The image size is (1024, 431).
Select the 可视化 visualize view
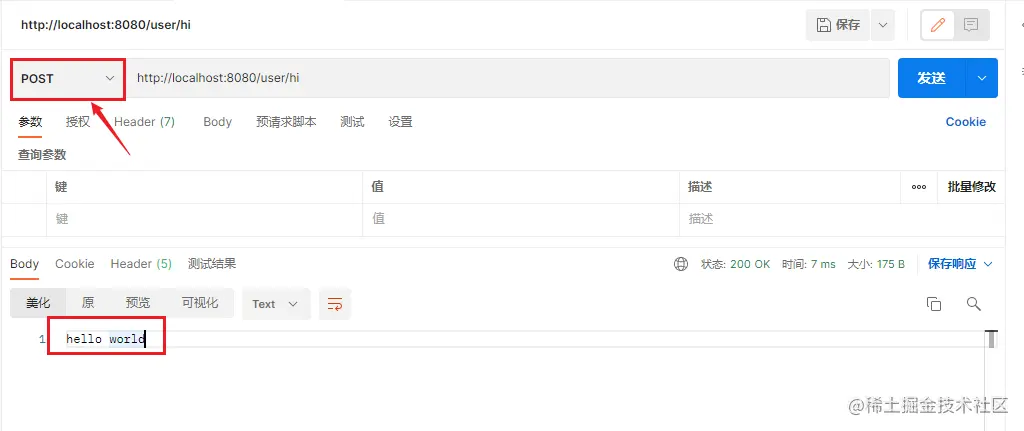[x=200, y=304]
